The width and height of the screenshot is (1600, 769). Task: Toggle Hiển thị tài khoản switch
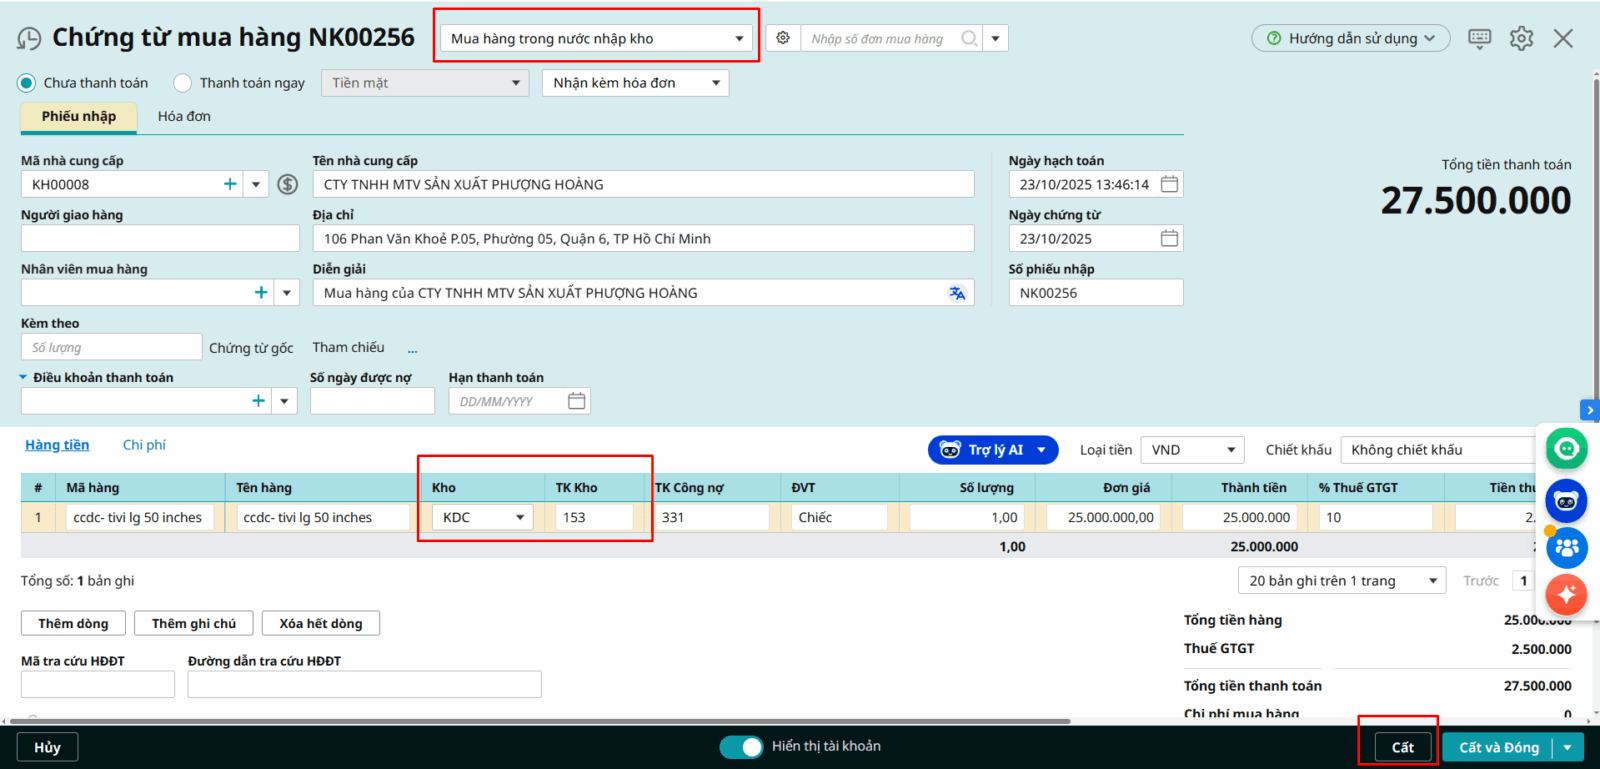pos(741,747)
